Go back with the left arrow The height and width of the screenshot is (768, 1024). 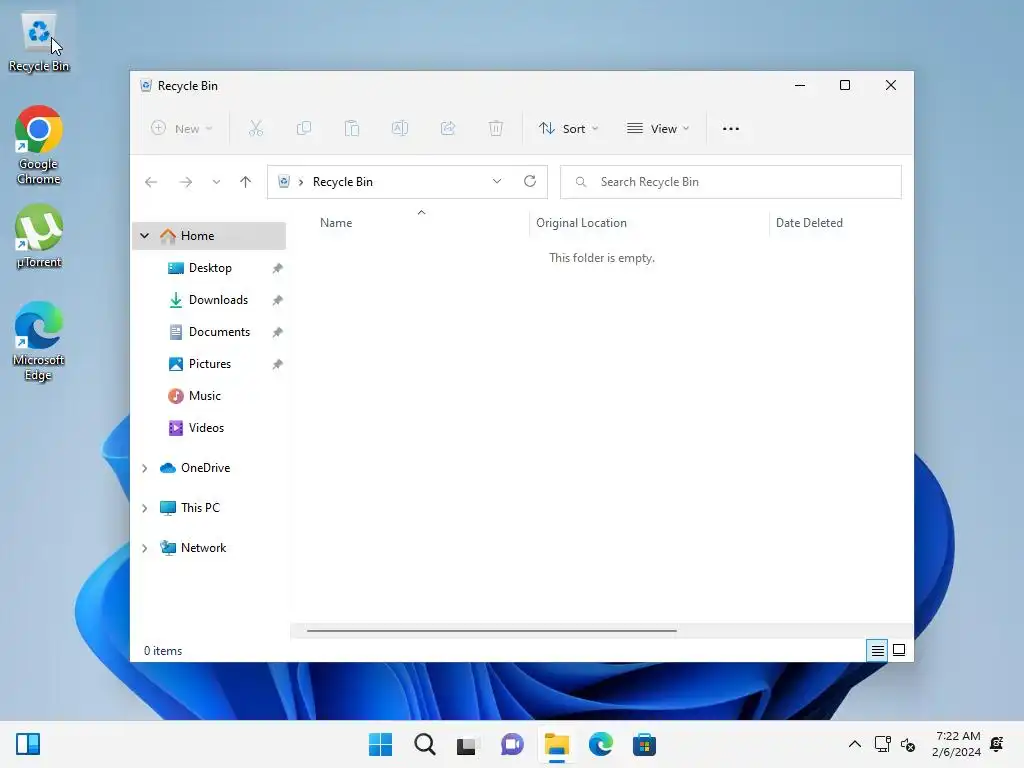pyautogui.click(x=151, y=182)
